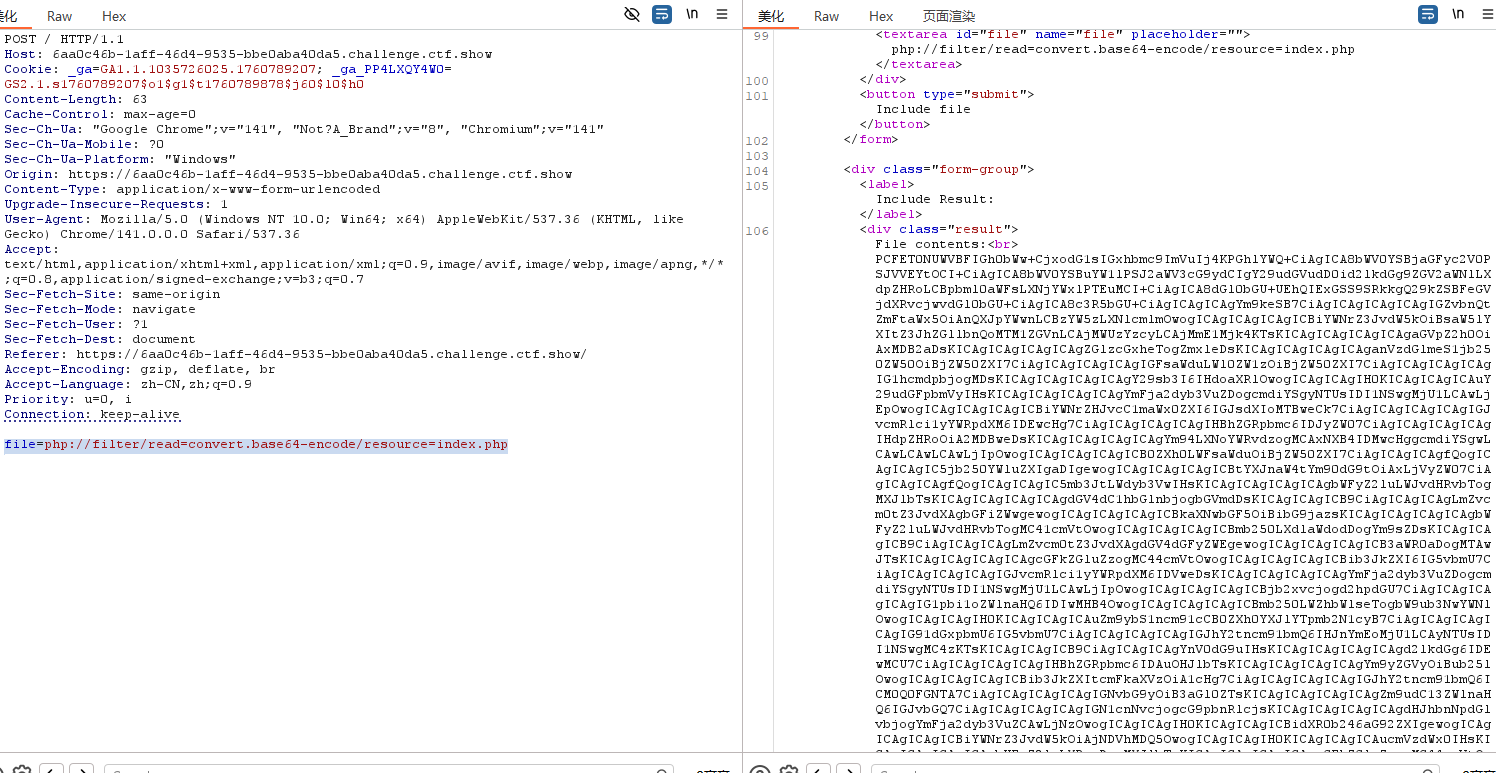Click the div class="result" line
This screenshot has width=1496, height=773.
click(x=939, y=229)
